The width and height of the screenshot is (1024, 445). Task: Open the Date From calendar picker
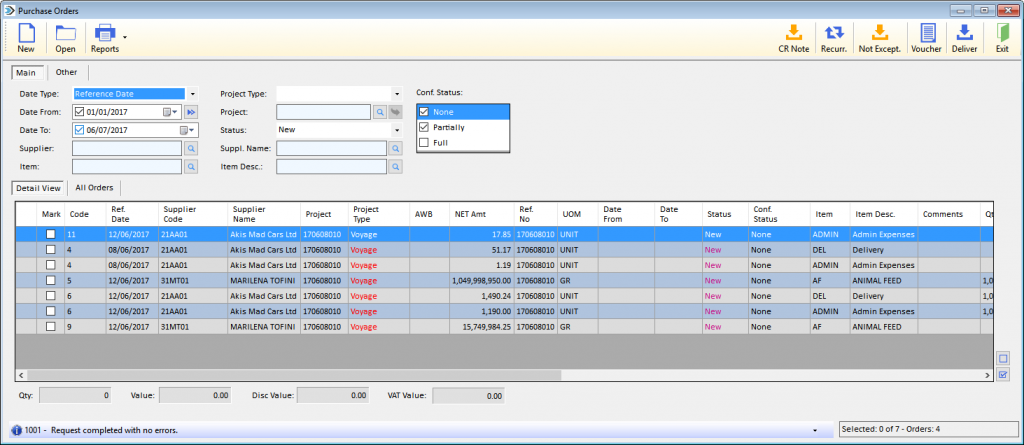[x=170, y=112]
